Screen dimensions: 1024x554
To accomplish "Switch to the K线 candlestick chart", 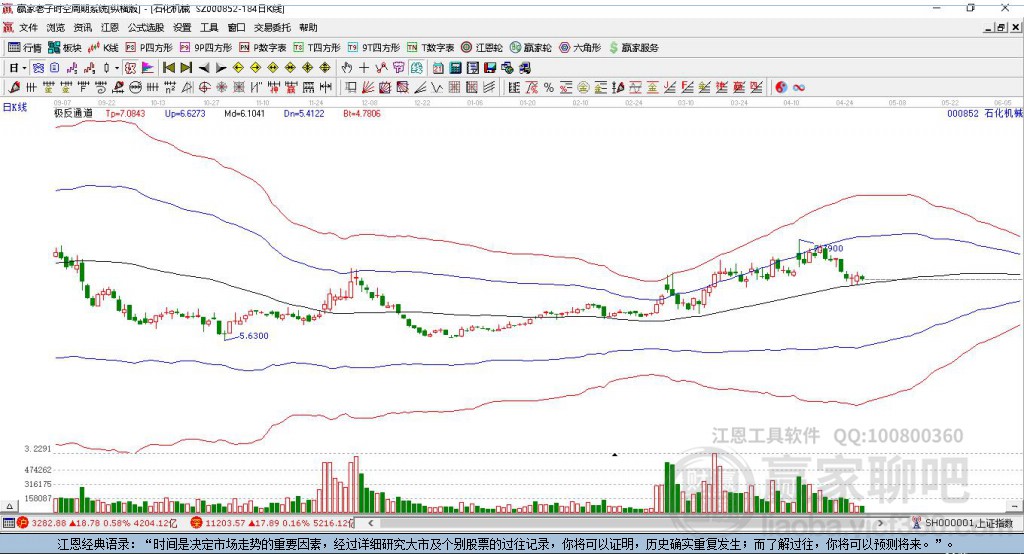I will click(x=103, y=48).
